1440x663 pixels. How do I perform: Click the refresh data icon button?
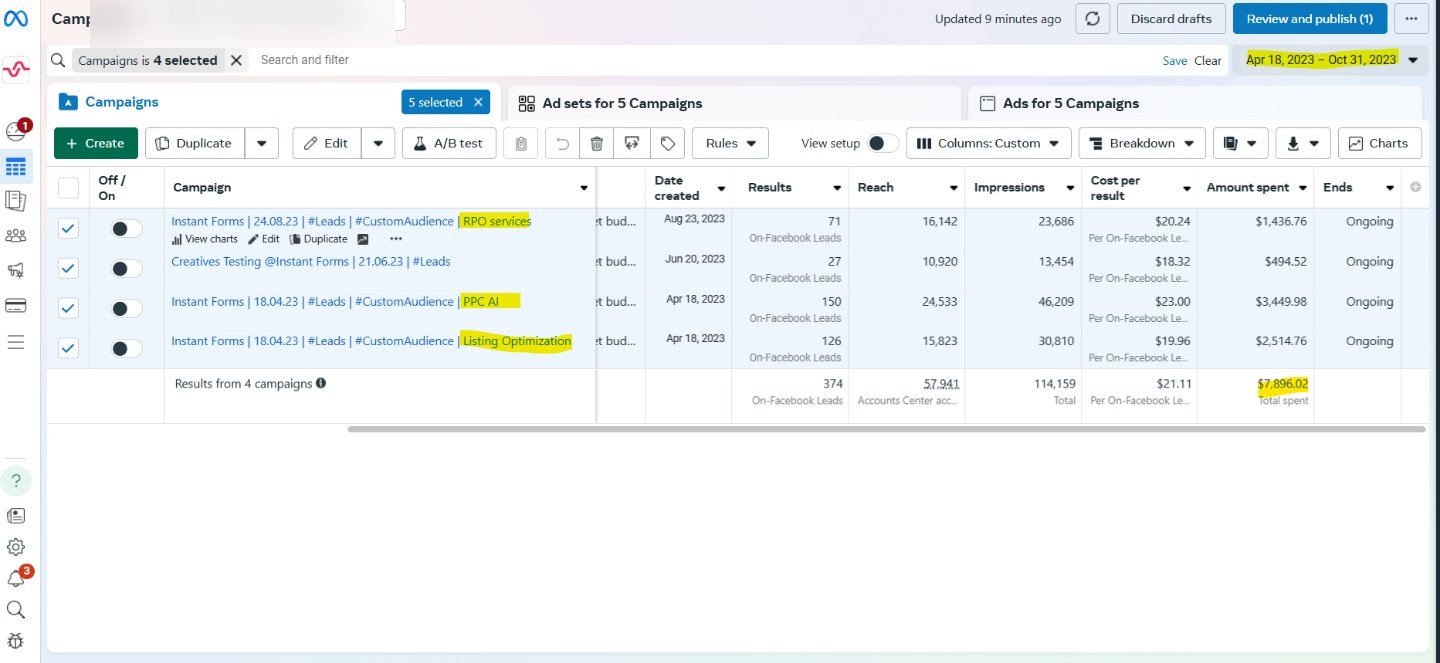pyautogui.click(x=1092, y=19)
